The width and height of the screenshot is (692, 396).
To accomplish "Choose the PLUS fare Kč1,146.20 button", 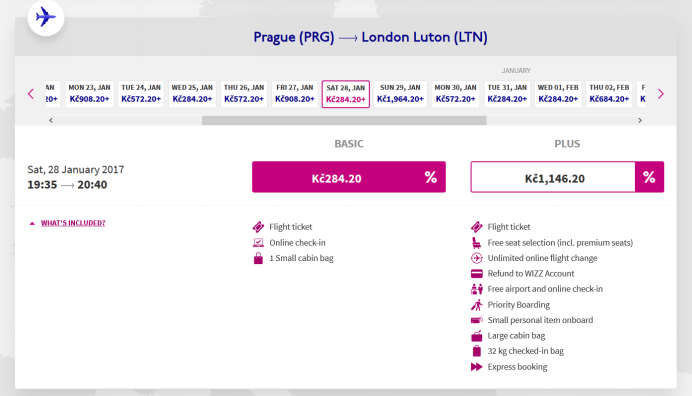I will tap(553, 177).
